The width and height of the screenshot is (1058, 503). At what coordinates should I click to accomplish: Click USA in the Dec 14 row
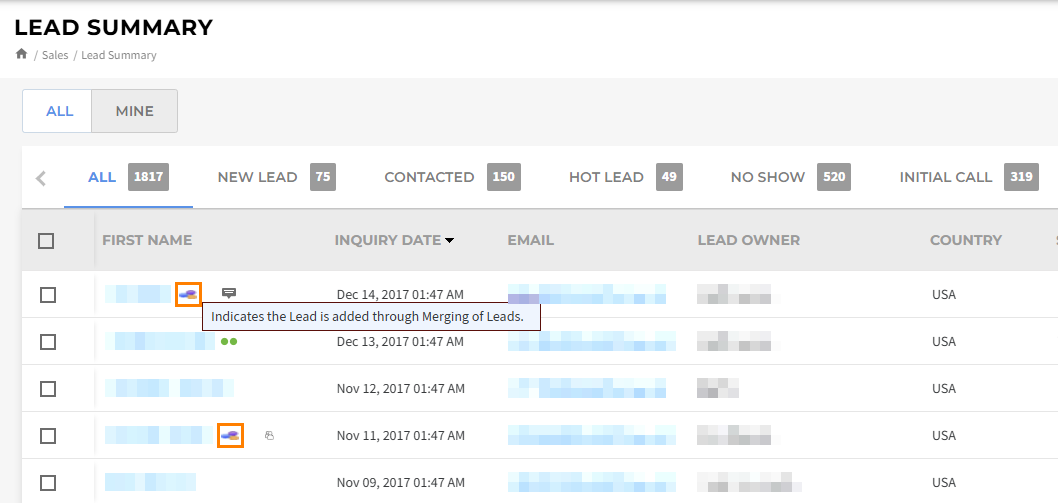click(x=944, y=295)
